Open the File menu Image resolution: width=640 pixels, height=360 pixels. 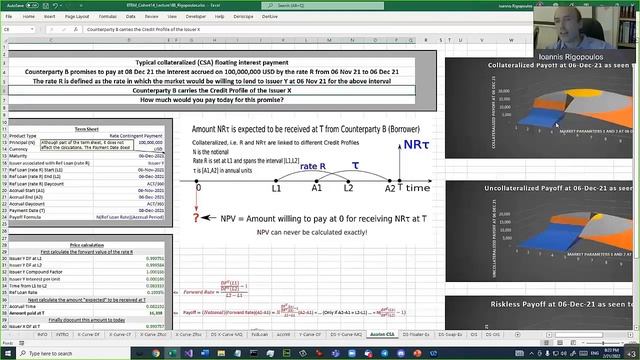coord(9,17)
